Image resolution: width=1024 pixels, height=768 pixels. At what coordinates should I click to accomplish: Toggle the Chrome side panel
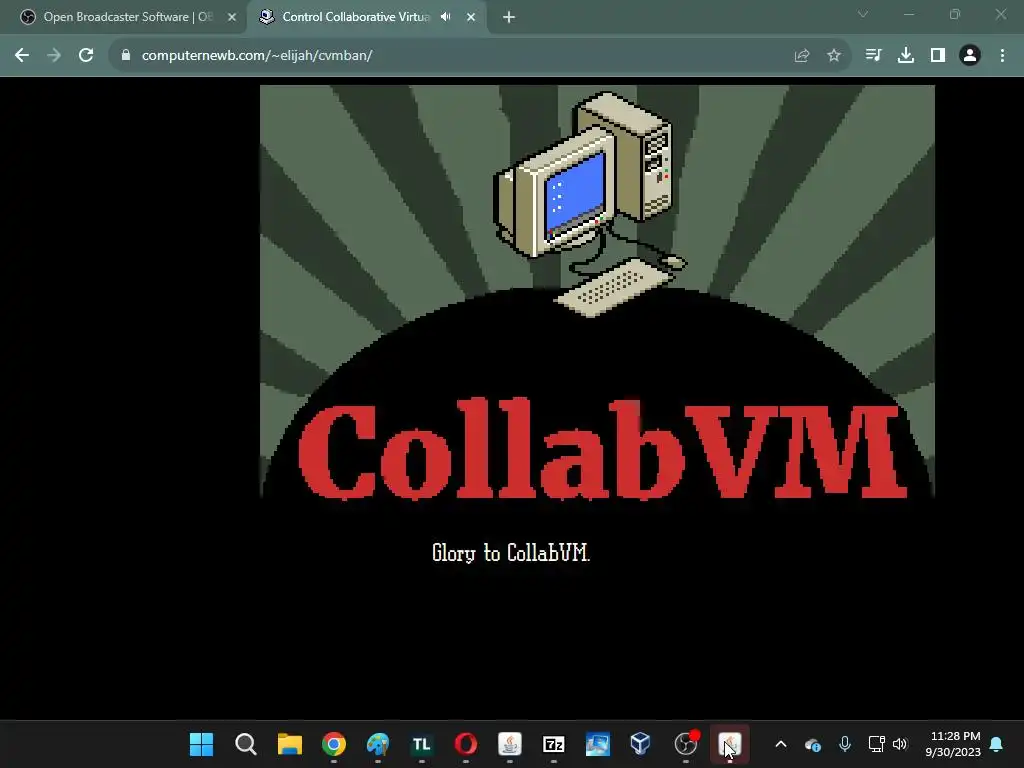[x=938, y=56]
